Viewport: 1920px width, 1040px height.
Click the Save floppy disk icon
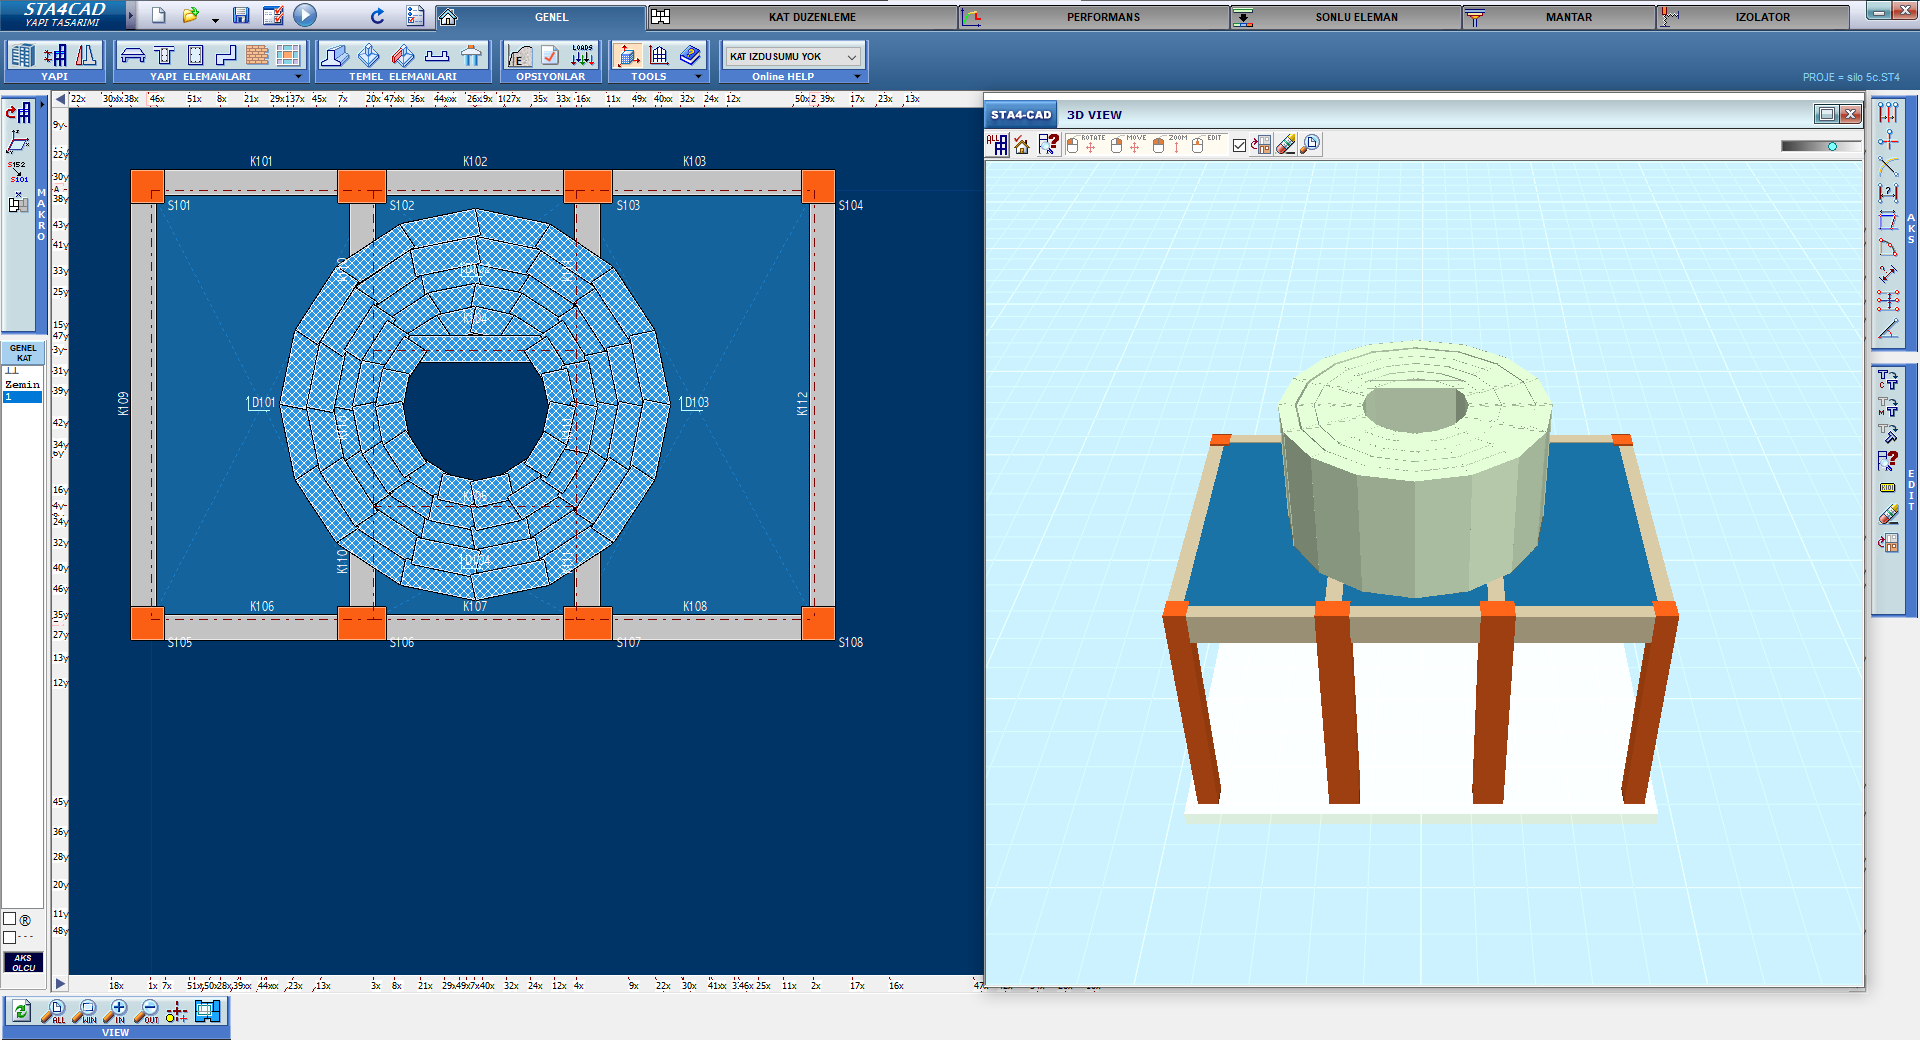coord(241,15)
